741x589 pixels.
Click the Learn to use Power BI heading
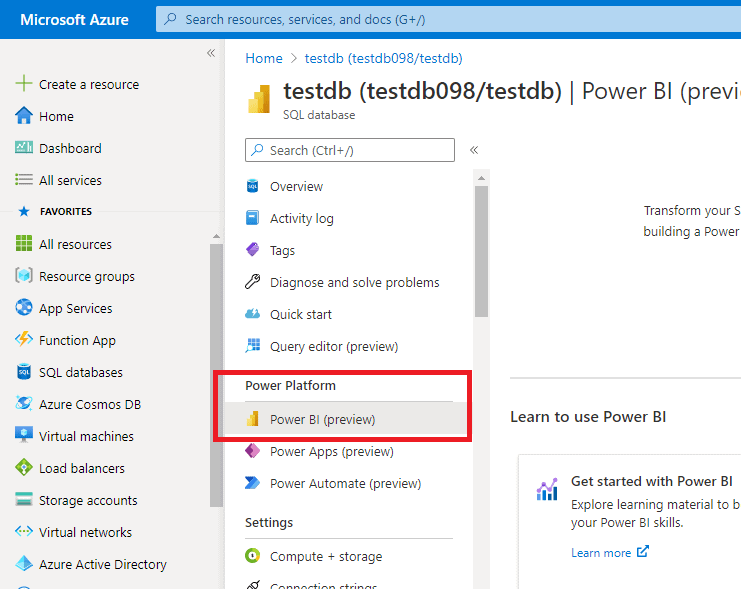coord(588,417)
